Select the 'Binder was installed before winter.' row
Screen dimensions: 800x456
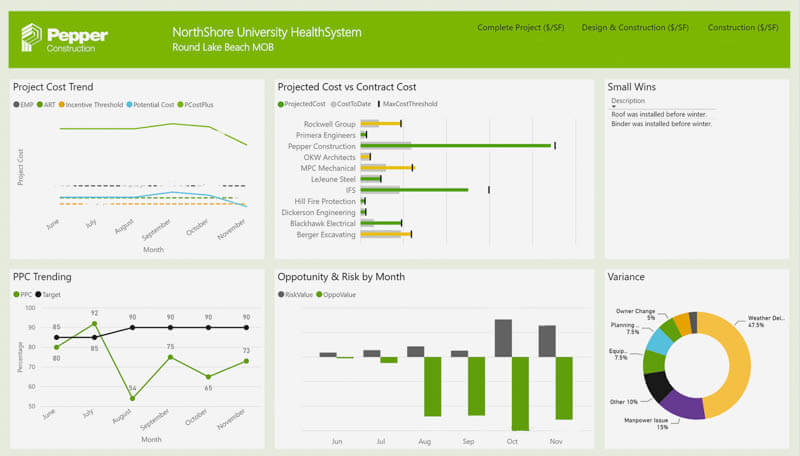point(661,124)
